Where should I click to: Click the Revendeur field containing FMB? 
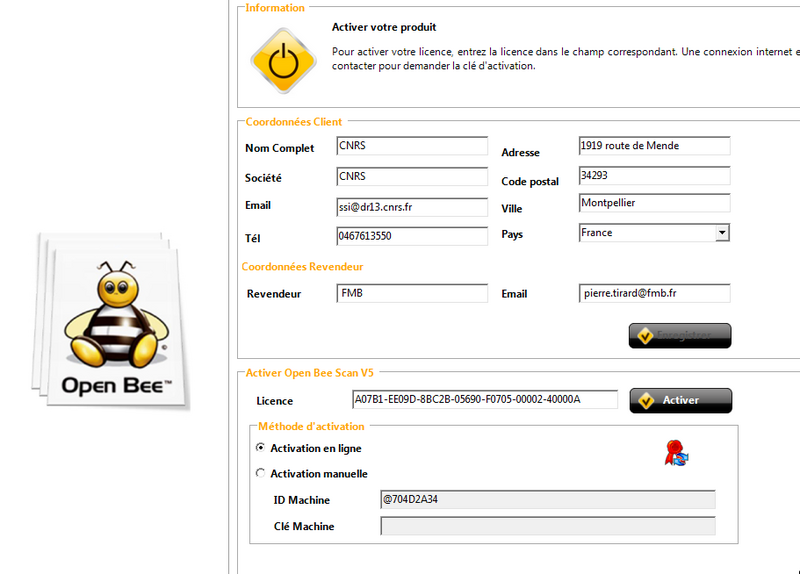[x=412, y=293]
